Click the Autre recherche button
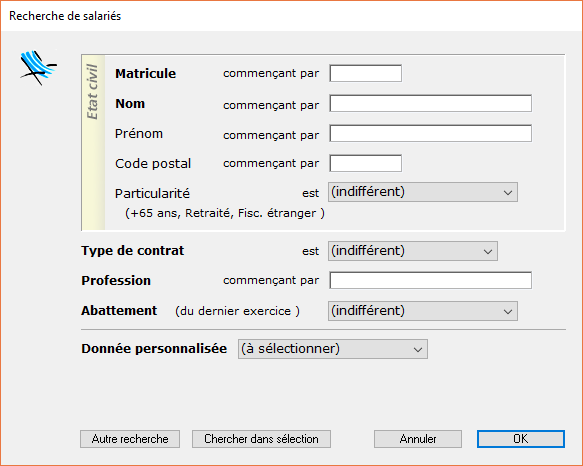The image size is (583, 466). (130, 439)
